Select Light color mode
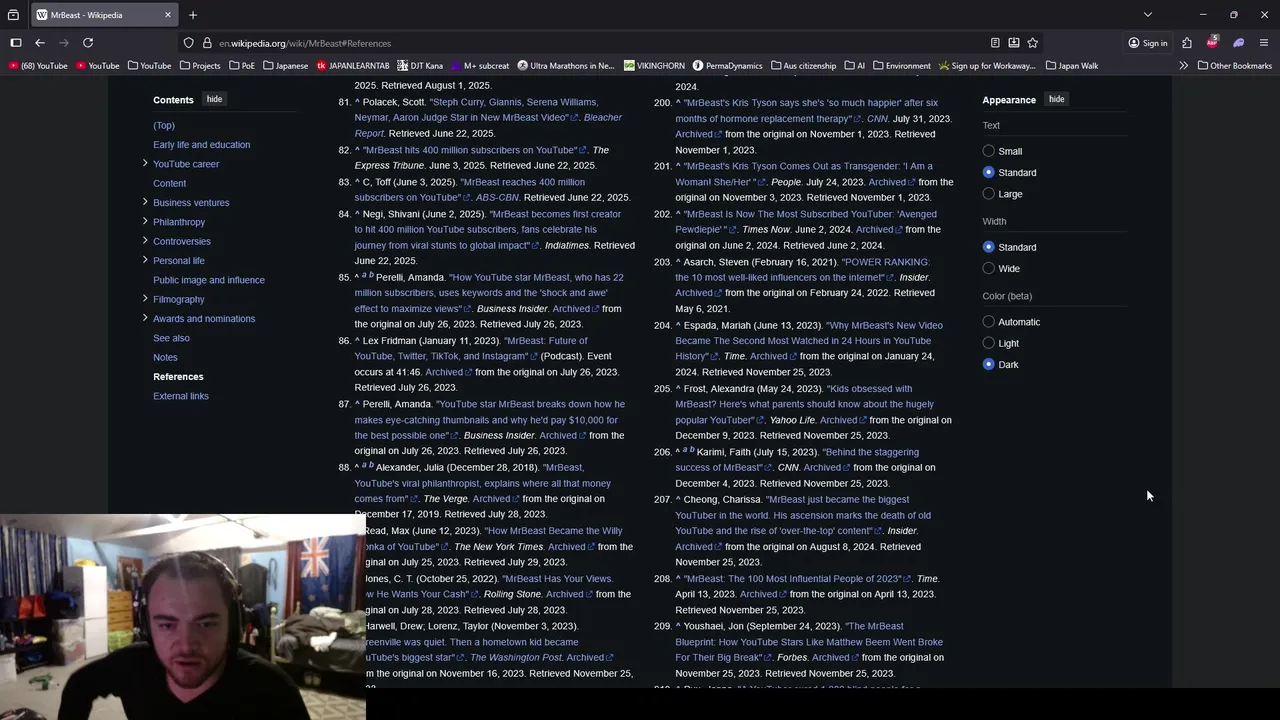Viewport: 1280px width, 720px height. point(989,343)
